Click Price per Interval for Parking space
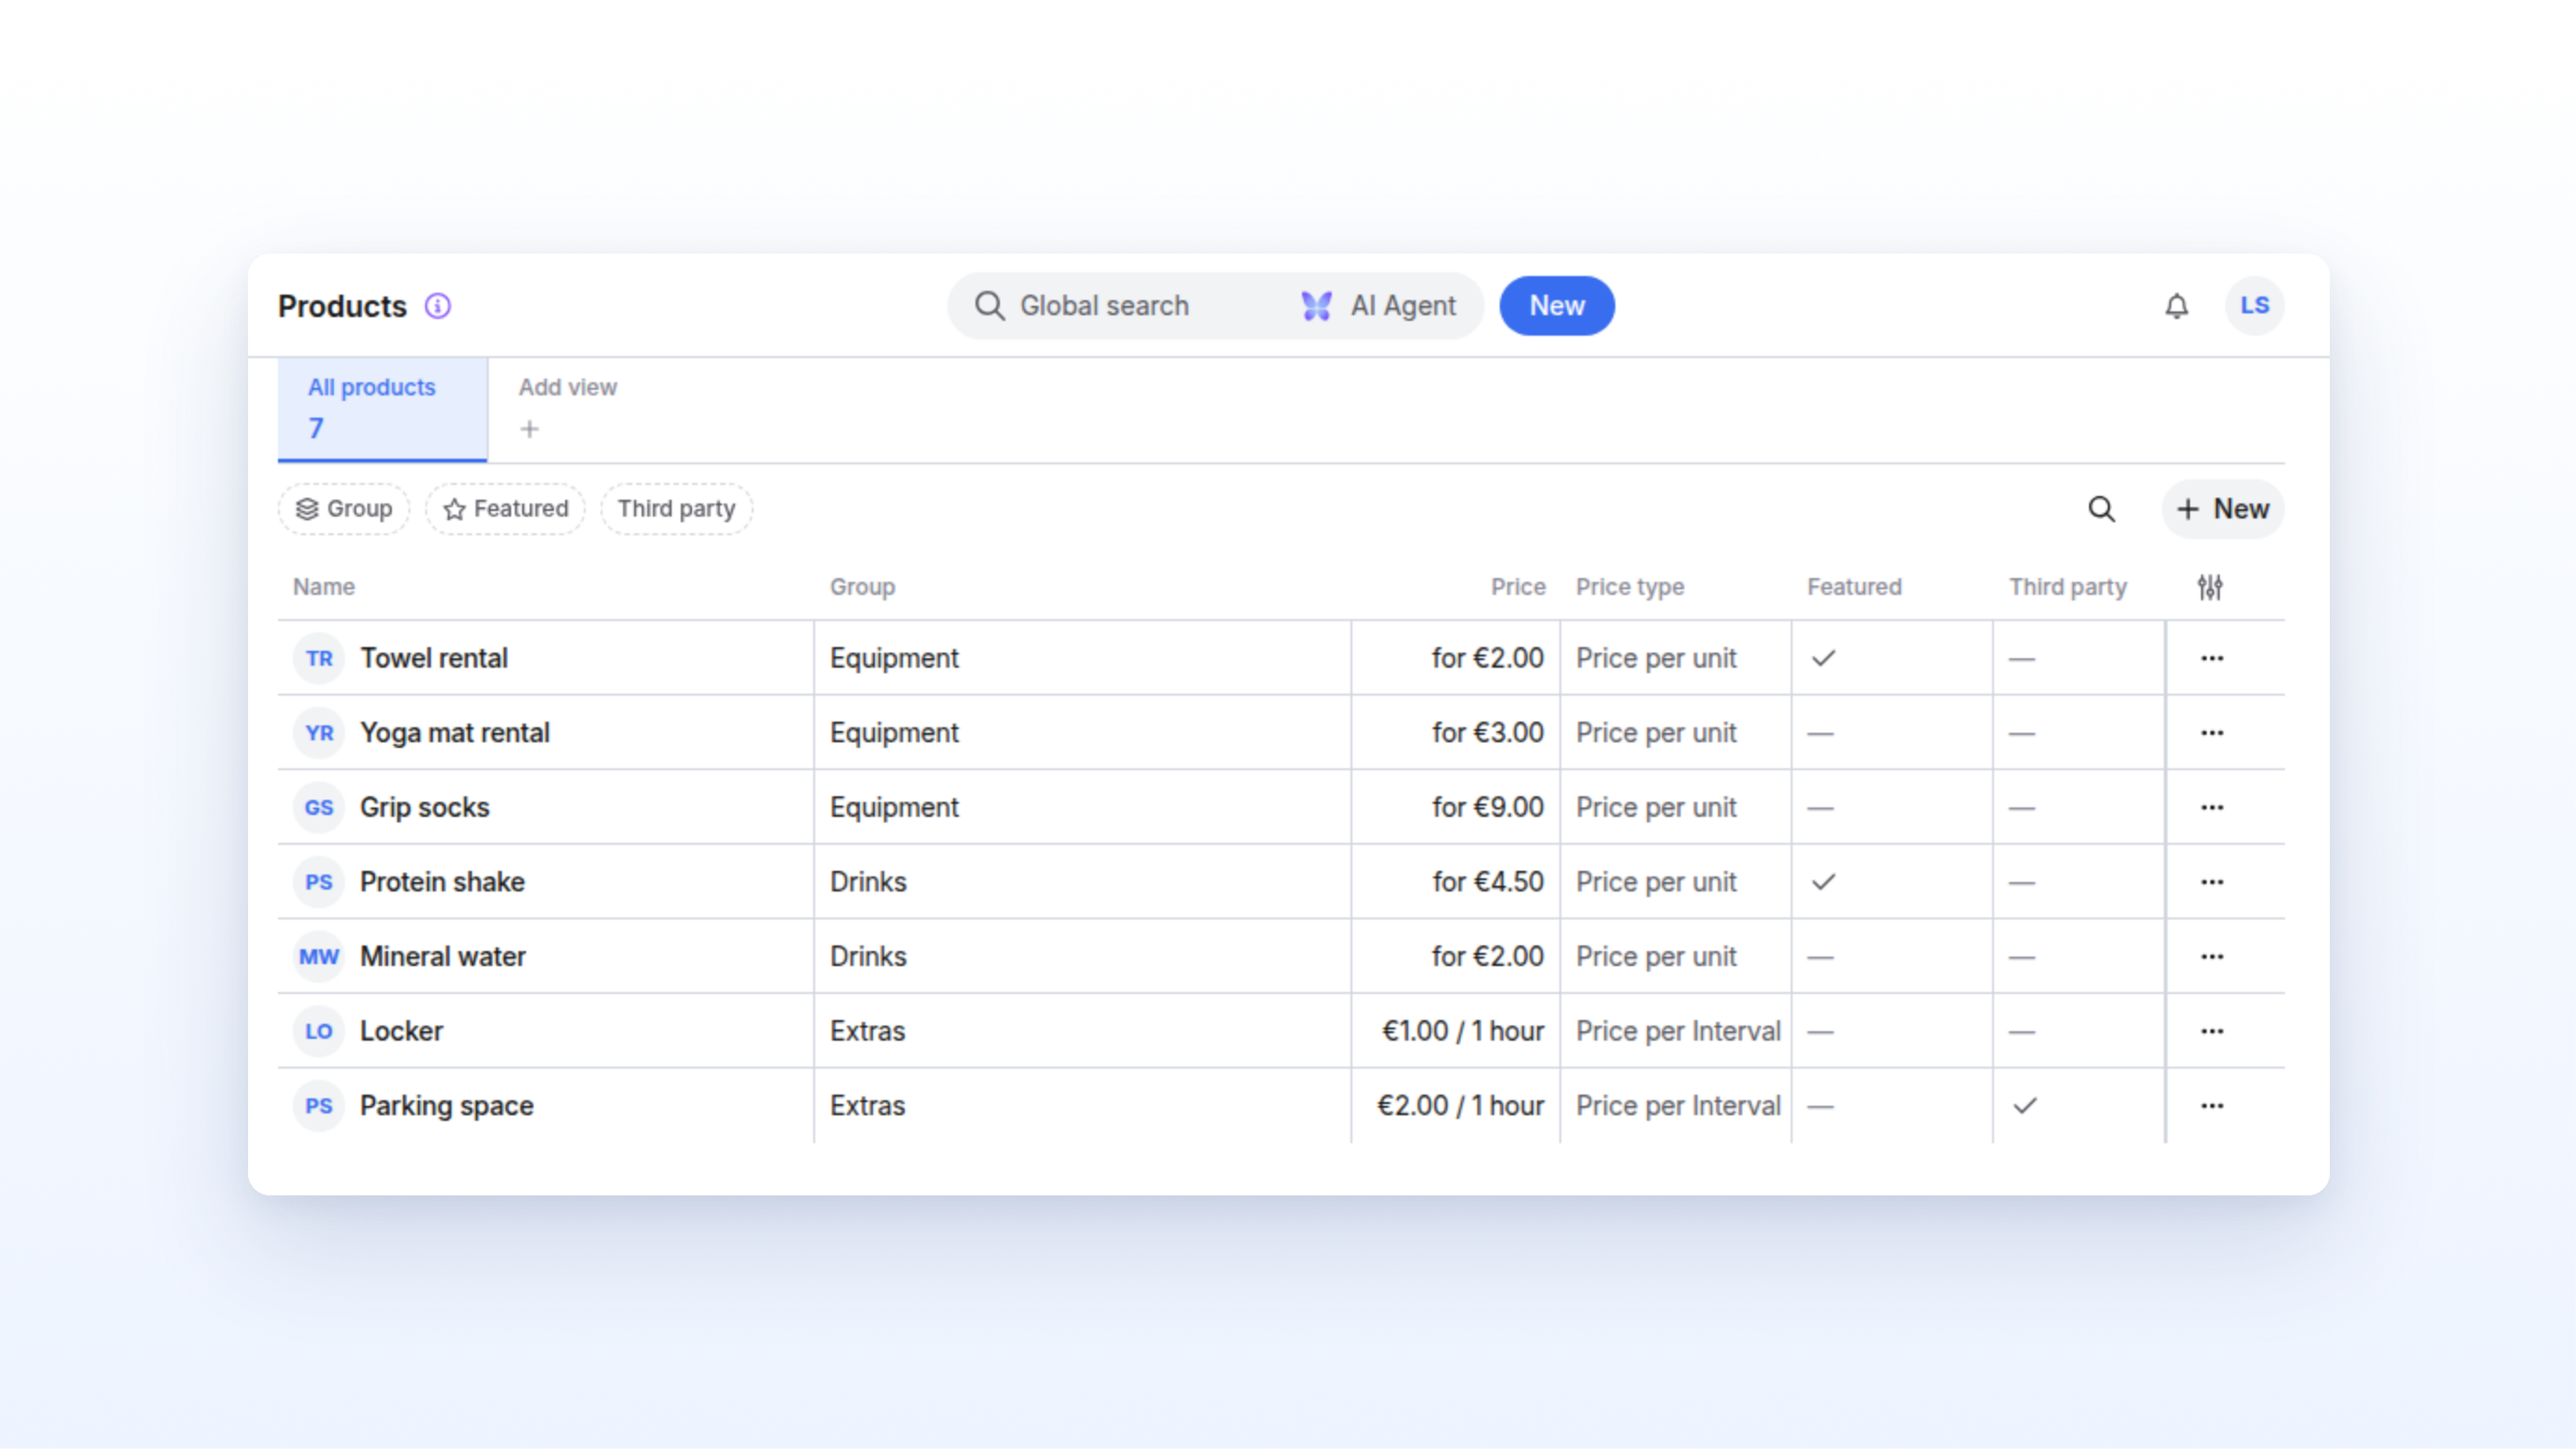Image resolution: width=2576 pixels, height=1449 pixels. pos(1678,1106)
